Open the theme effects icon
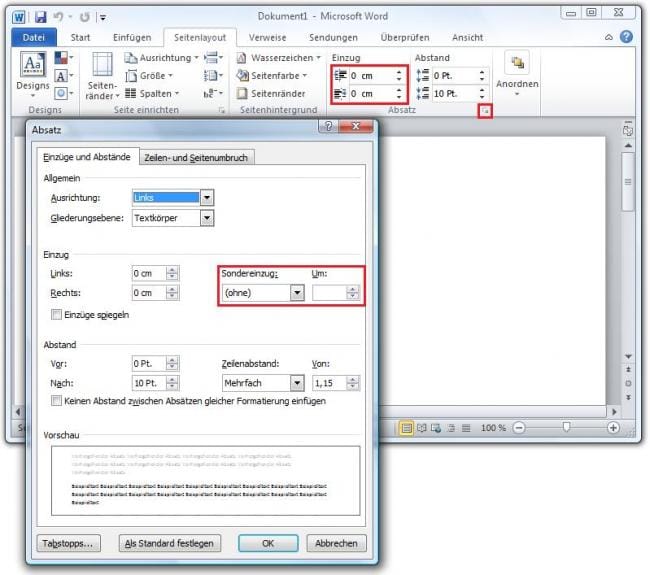Image resolution: width=650 pixels, height=575 pixels. [x=64, y=93]
